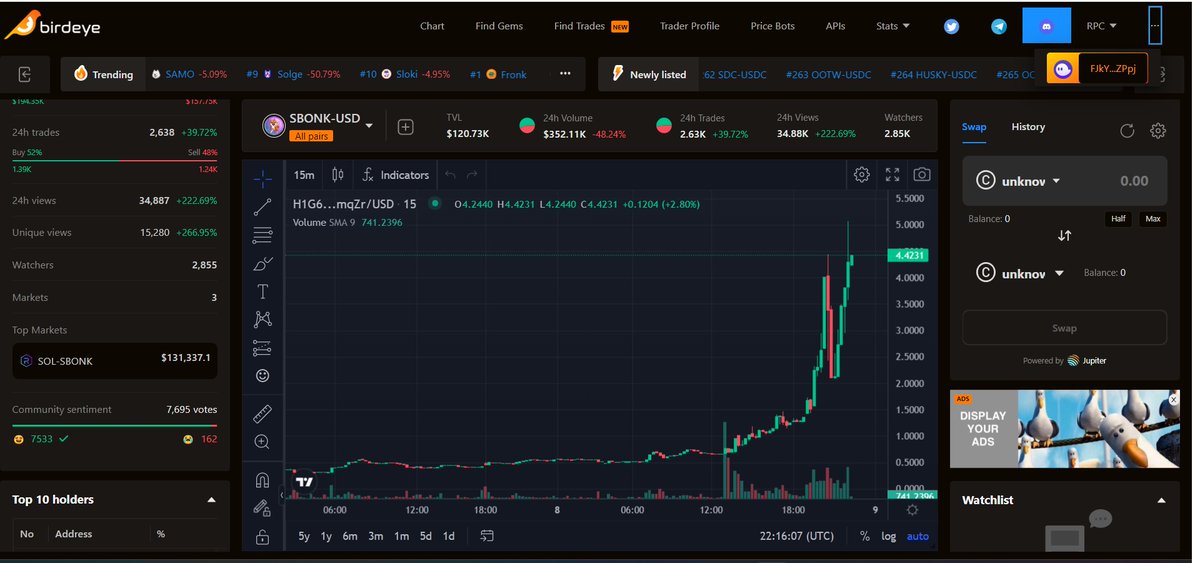Take a chart snapshot with camera icon
Viewport: 1200px width, 563px height.
click(922, 175)
